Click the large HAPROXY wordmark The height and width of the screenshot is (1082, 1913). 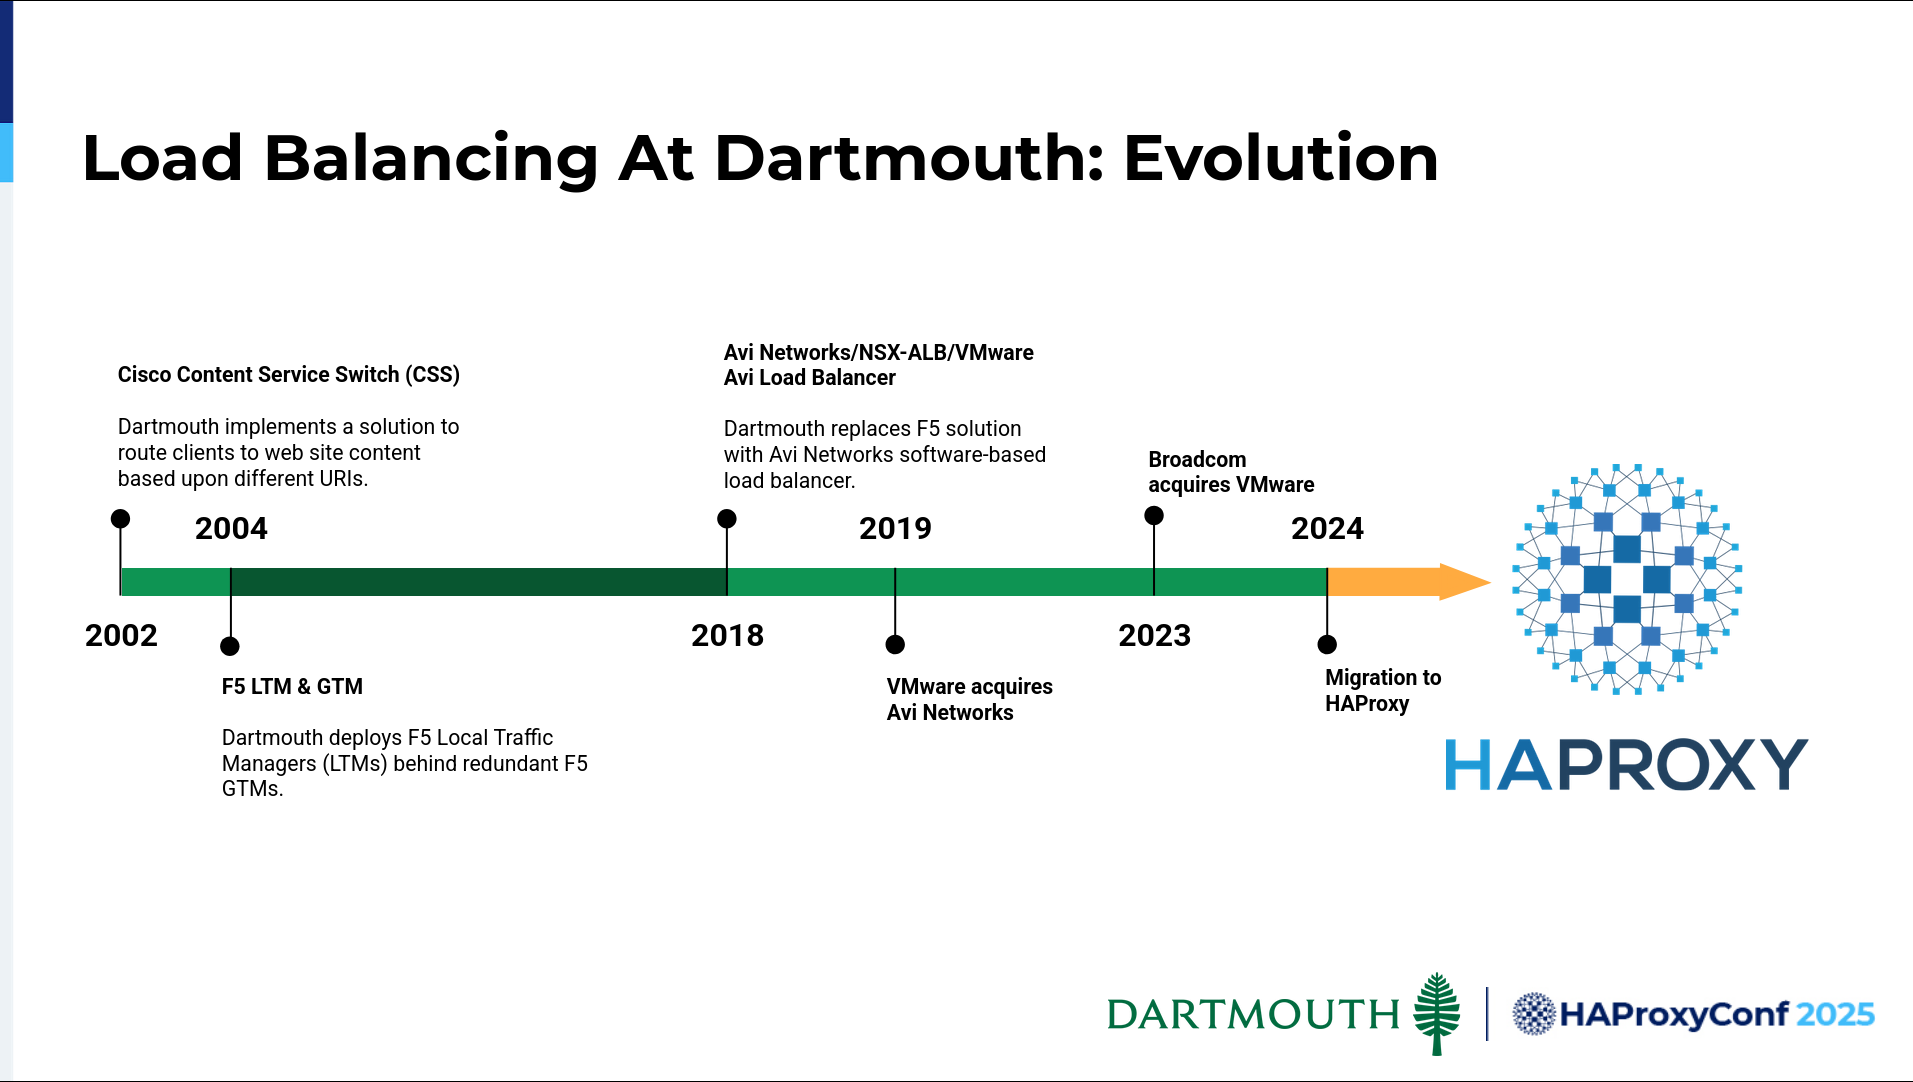click(x=1627, y=765)
